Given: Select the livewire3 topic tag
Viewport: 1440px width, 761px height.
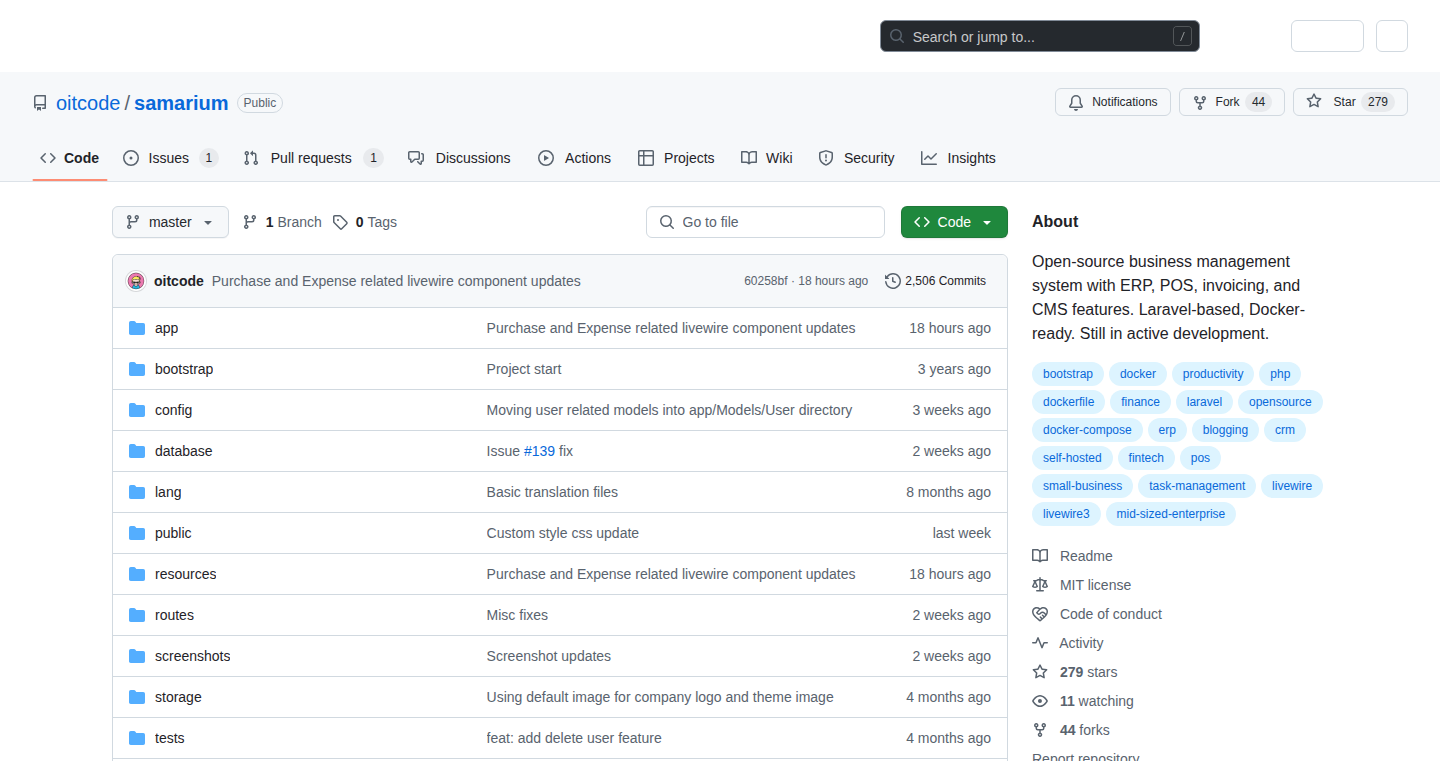Looking at the screenshot, I should pyautogui.click(x=1066, y=514).
